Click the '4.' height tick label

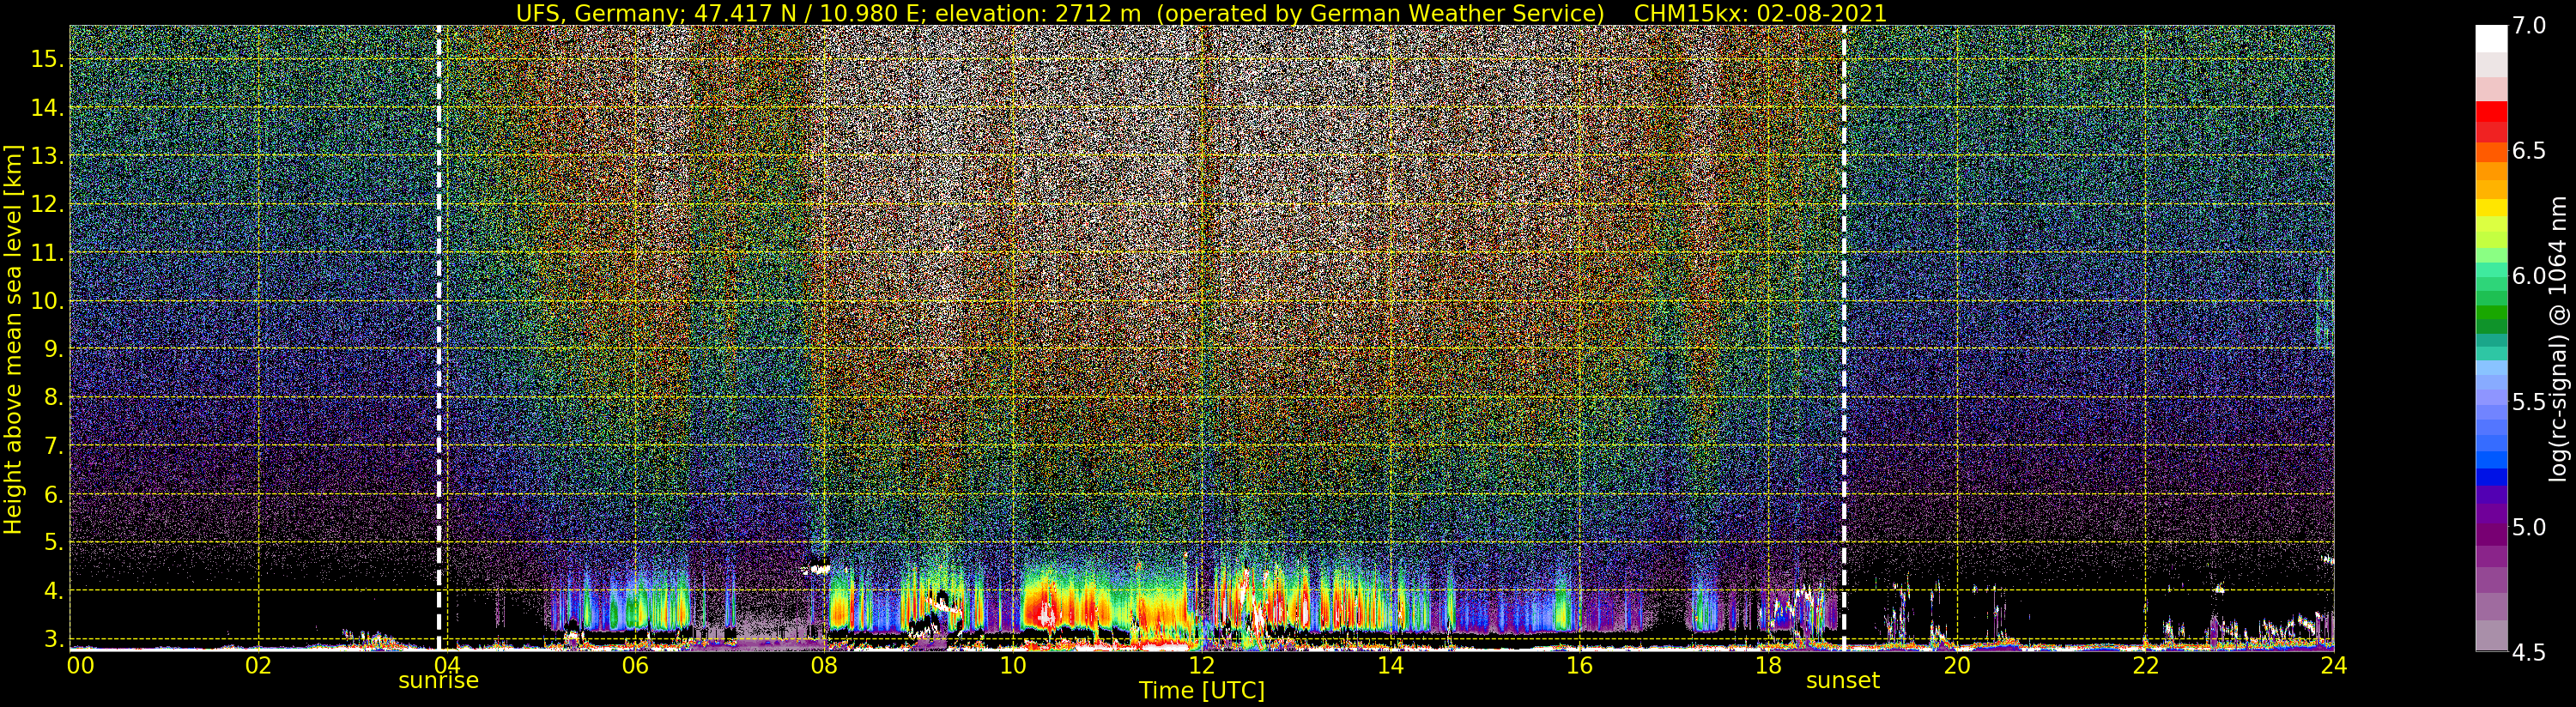coord(52,590)
